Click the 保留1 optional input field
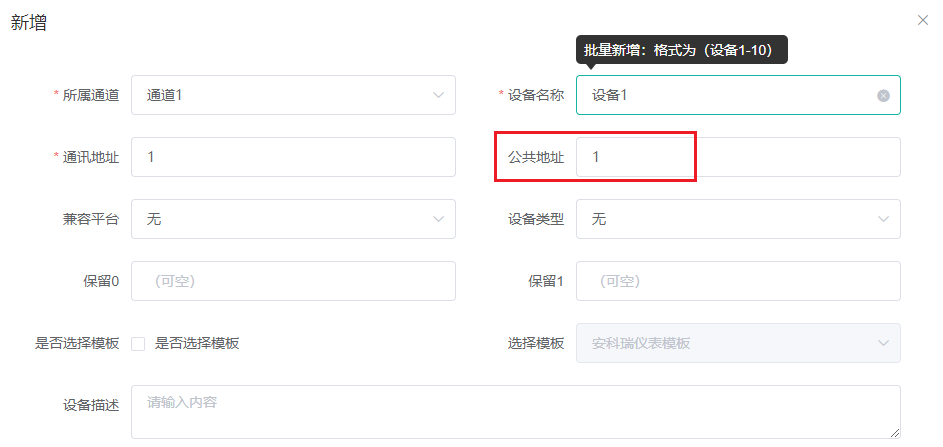 point(739,281)
